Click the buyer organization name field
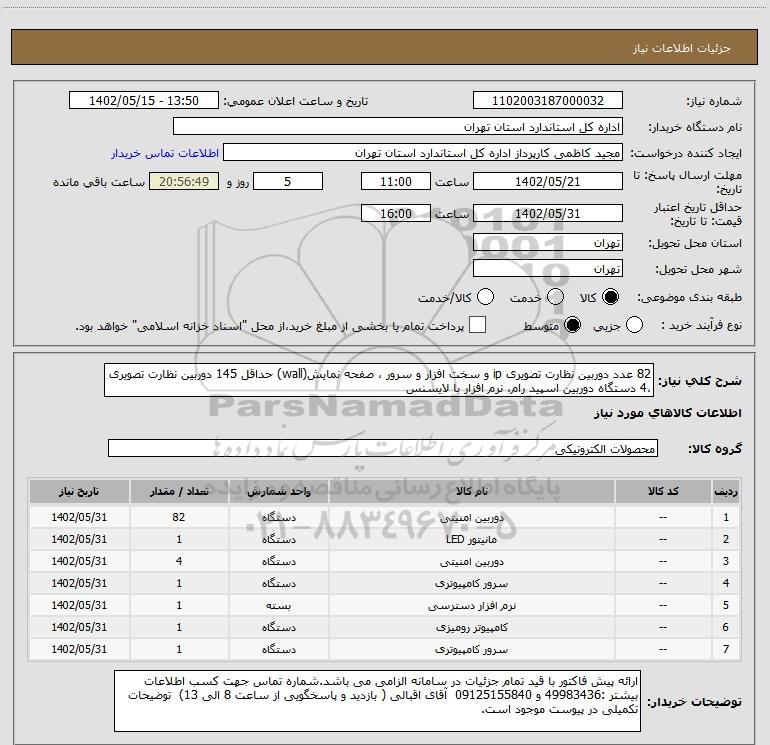Image resolution: width=770 pixels, height=745 pixels. [x=398, y=127]
